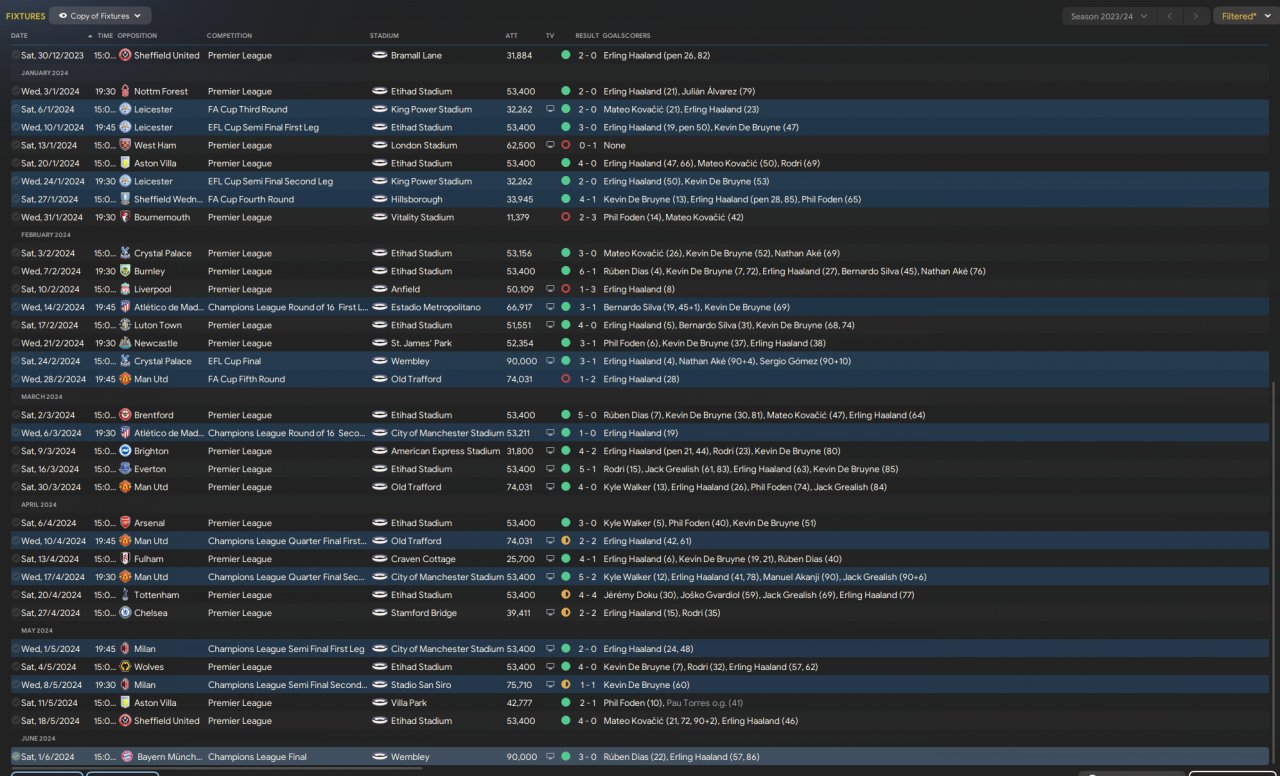
Task: Click the EFL Cup Final competition text
Action: (234, 361)
